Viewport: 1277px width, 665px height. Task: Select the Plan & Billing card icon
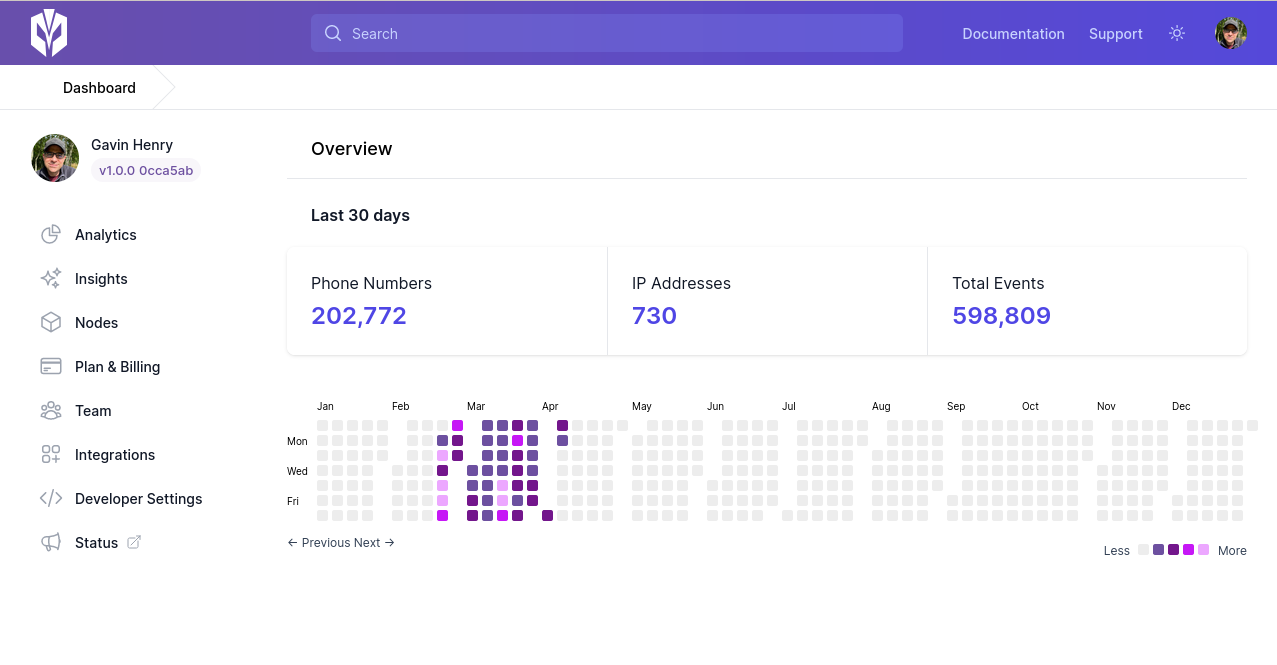tap(50, 366)
